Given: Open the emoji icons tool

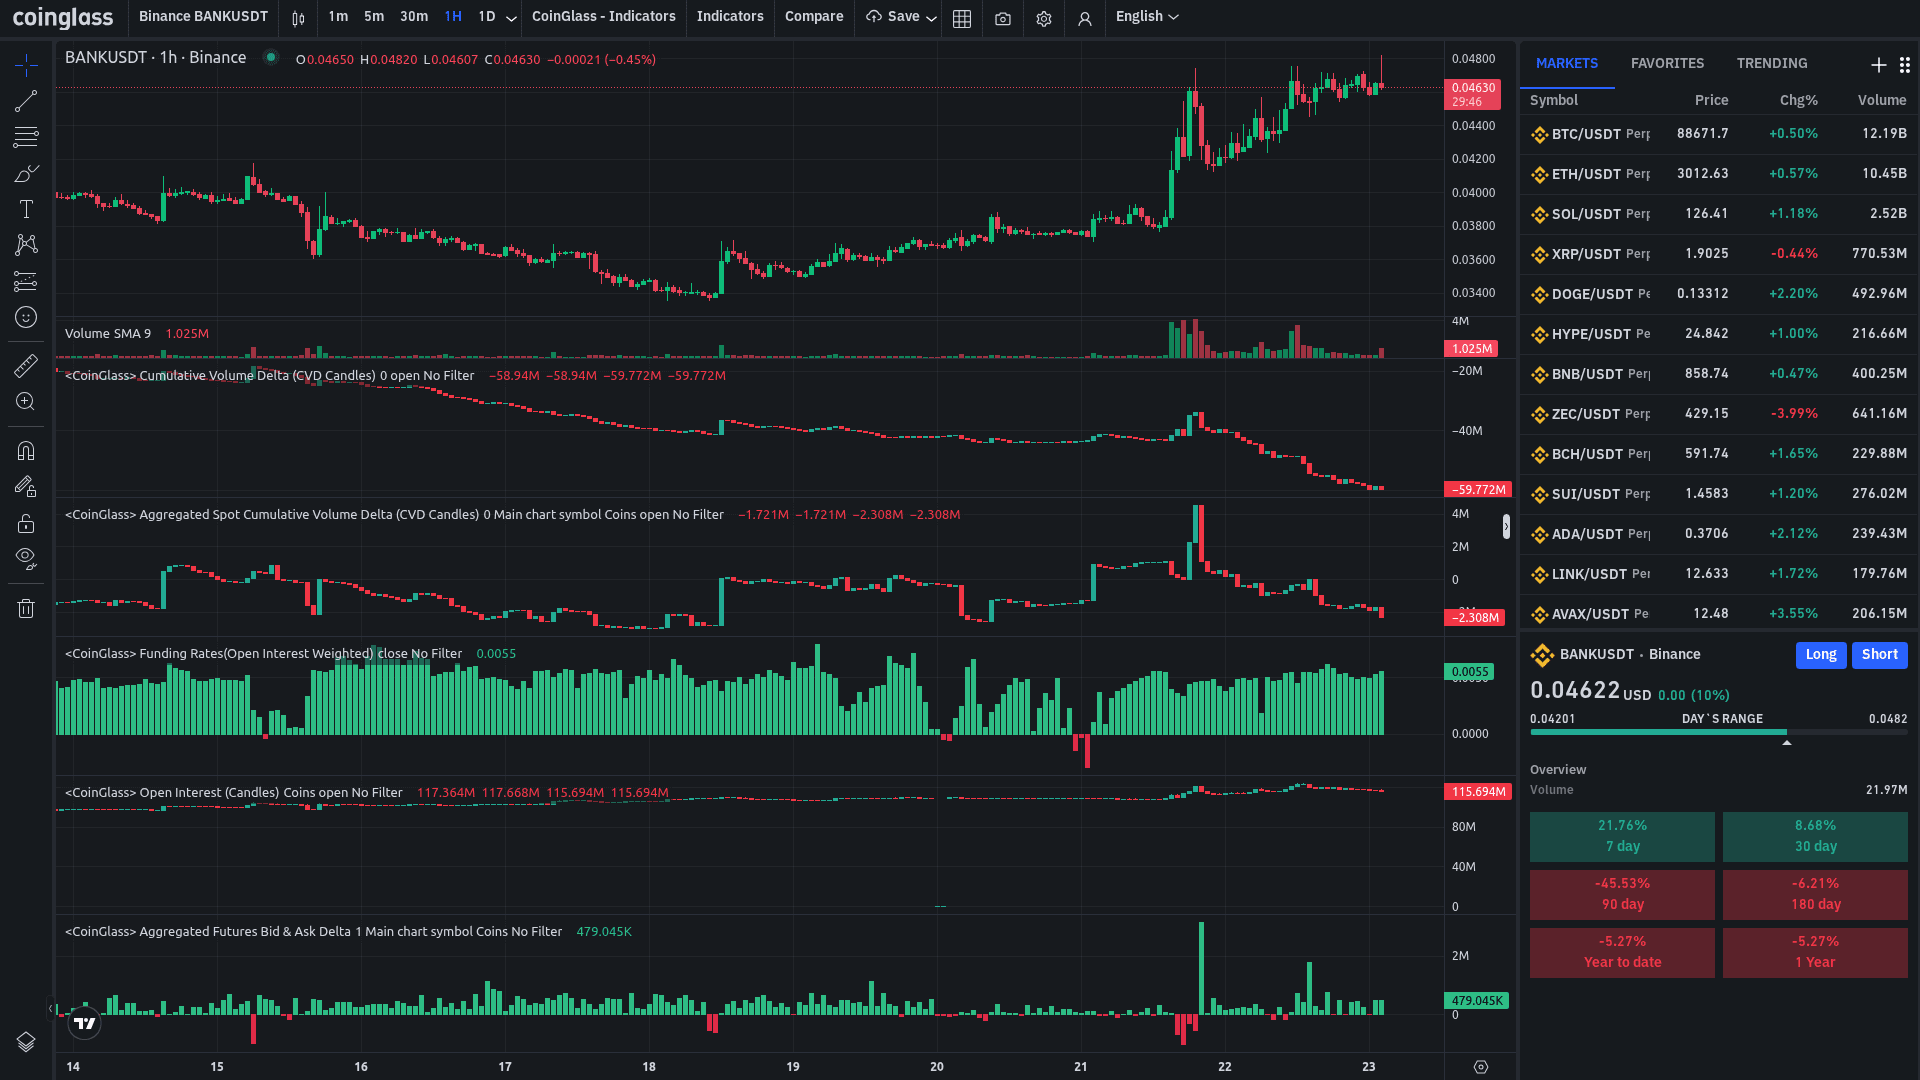Looking at the screenshot, I should coord(26,317).
